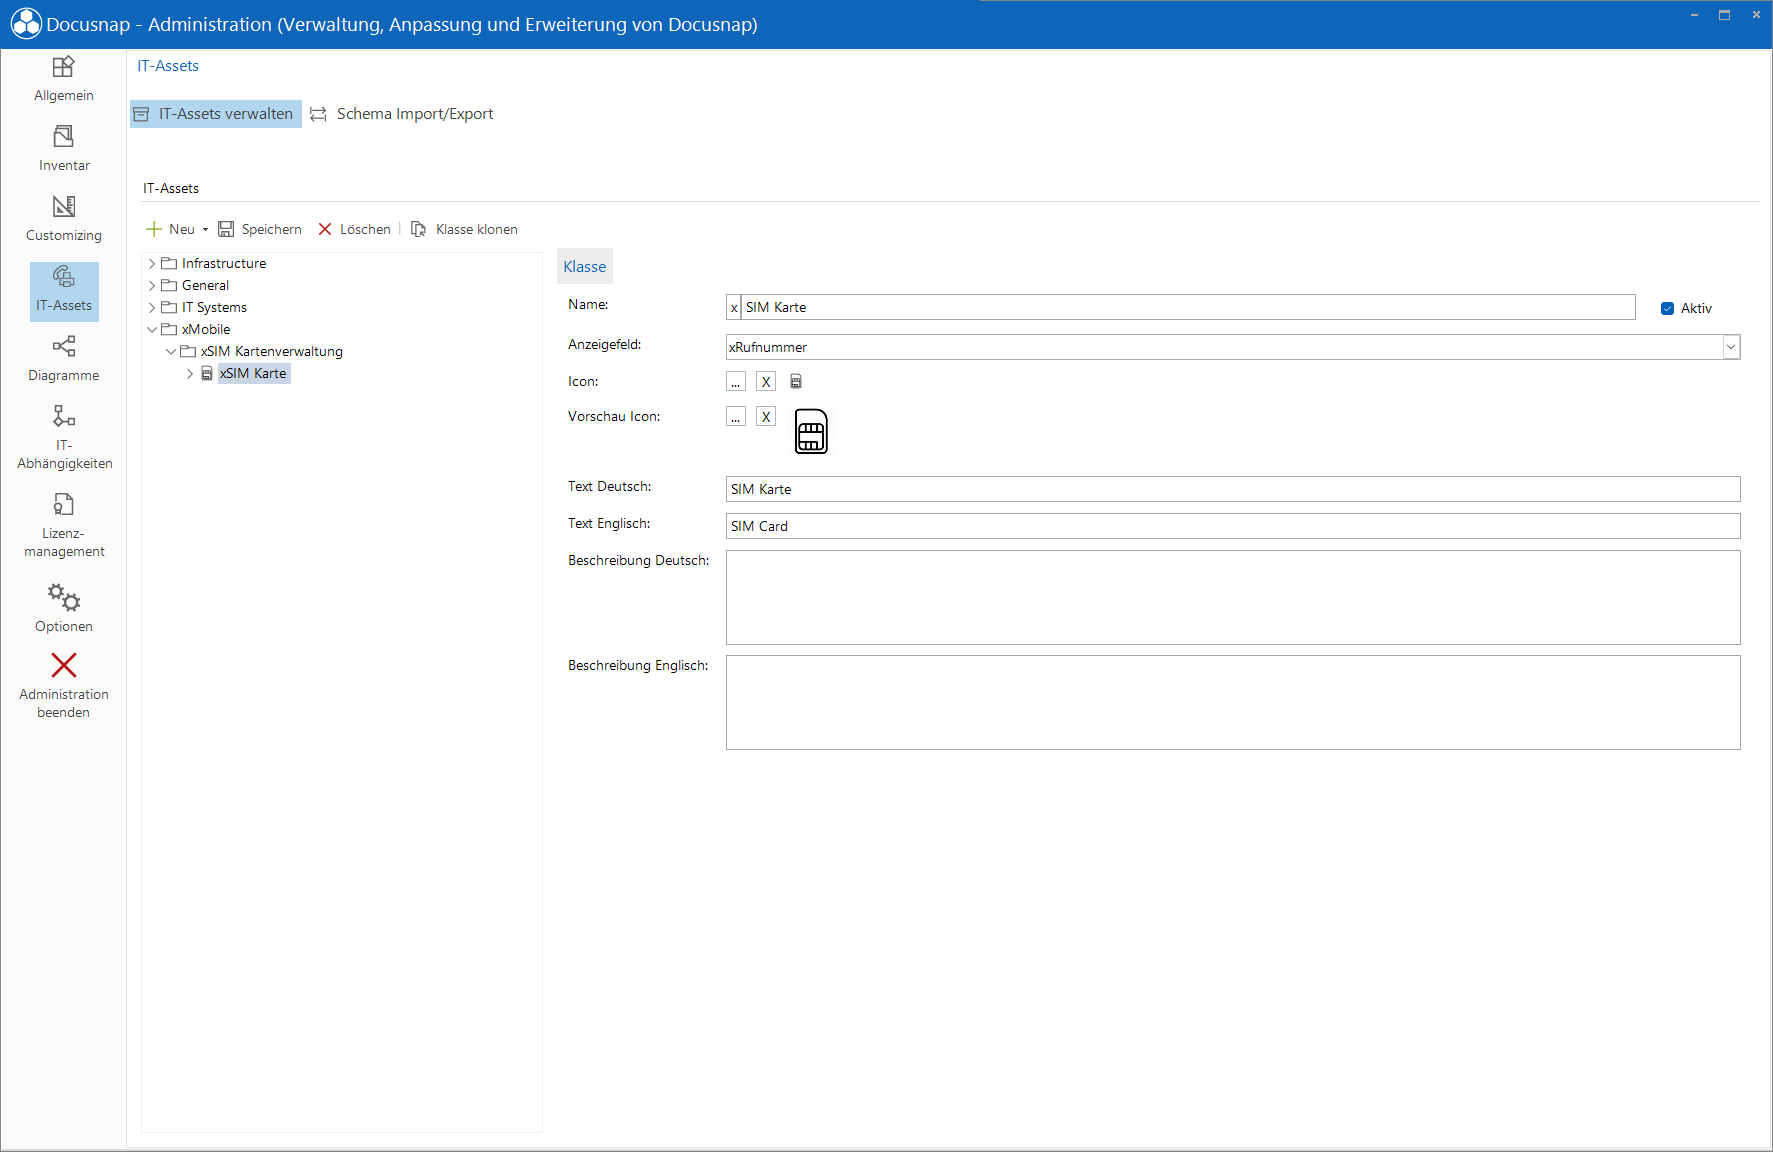
Task: Click the small SIM icon beside Icon field
Action: coord(796,381)
